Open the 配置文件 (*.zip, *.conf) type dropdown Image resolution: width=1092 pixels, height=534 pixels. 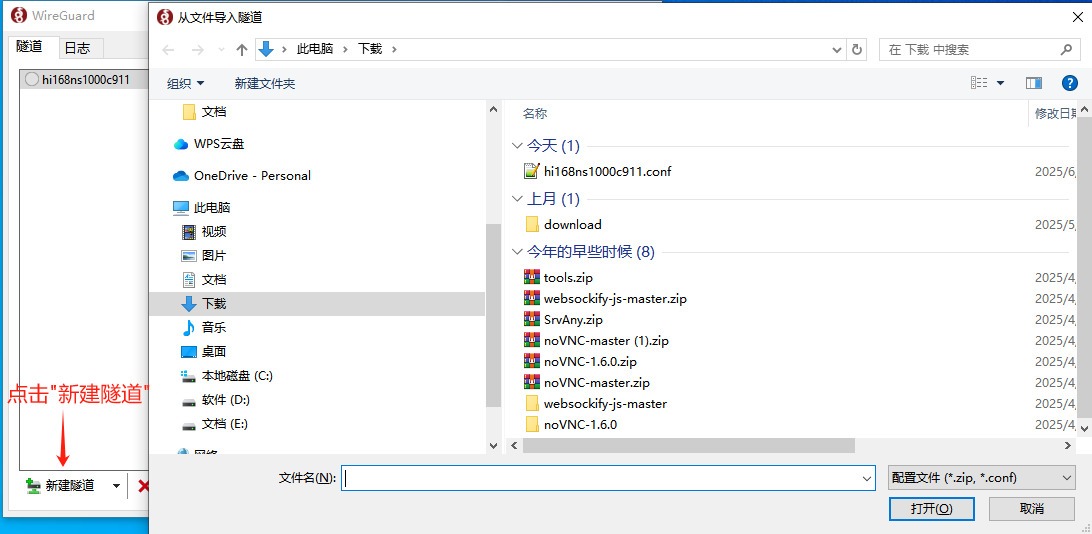[982, 478]
